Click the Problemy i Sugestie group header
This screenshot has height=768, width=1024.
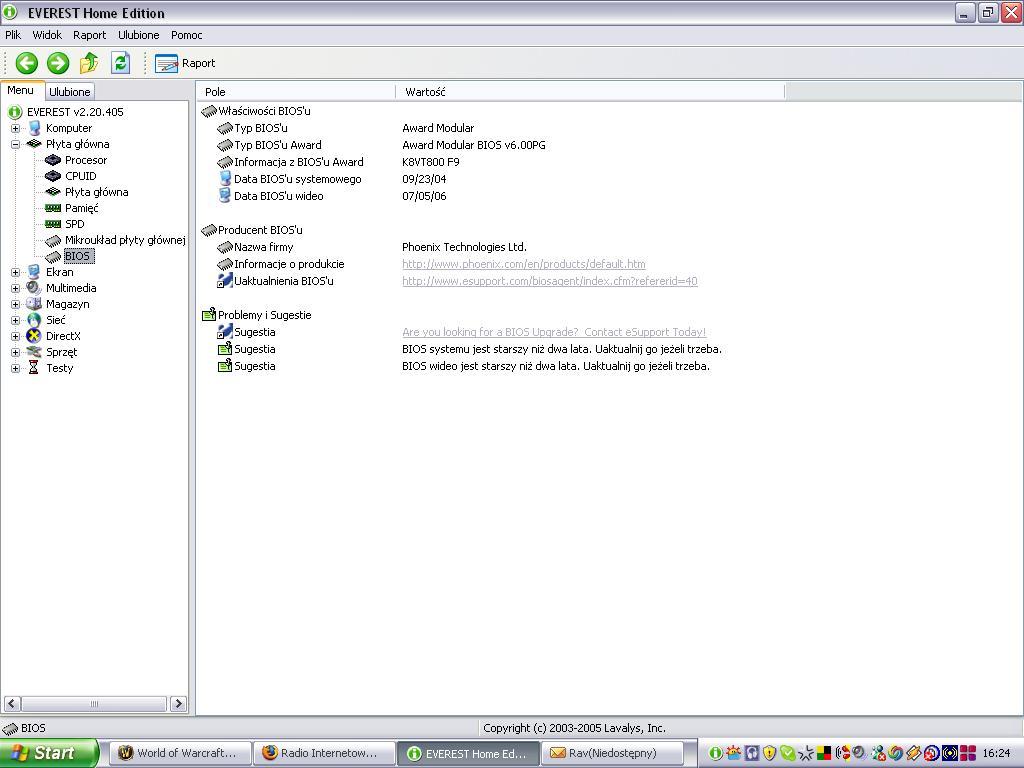click(257, 315)
